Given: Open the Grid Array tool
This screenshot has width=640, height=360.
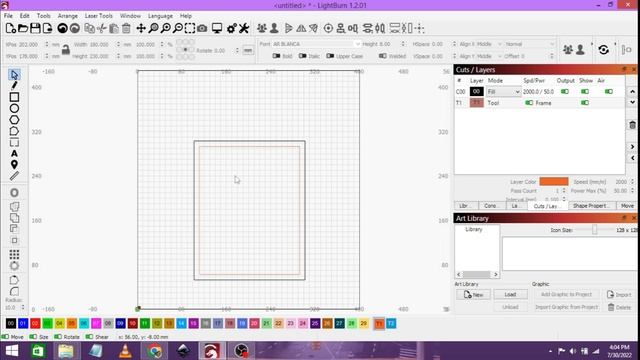Looking at the screenshot, I should [14, 255].
